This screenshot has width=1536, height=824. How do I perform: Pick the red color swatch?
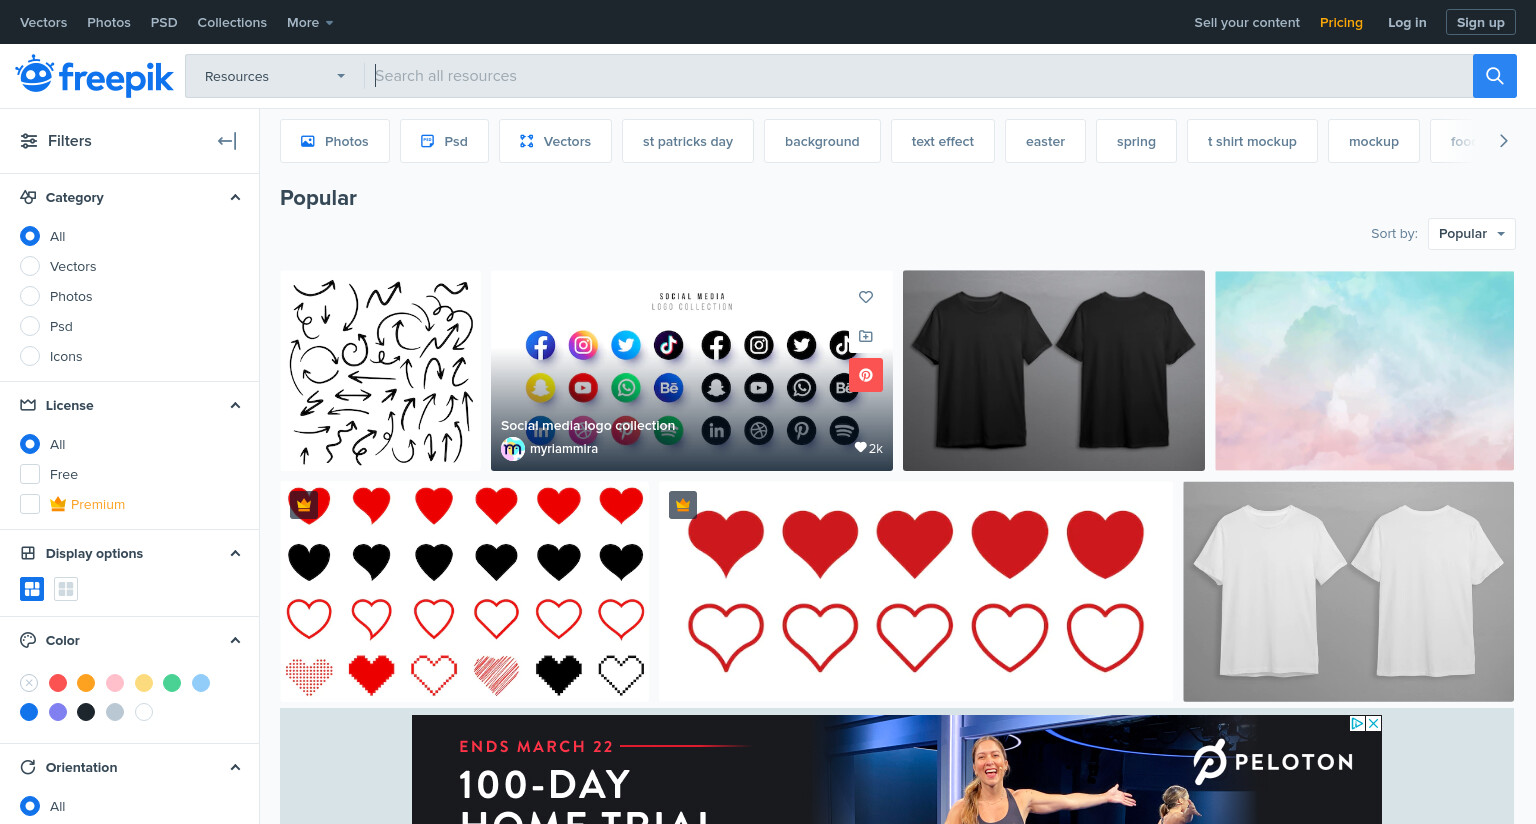point(58,683)
